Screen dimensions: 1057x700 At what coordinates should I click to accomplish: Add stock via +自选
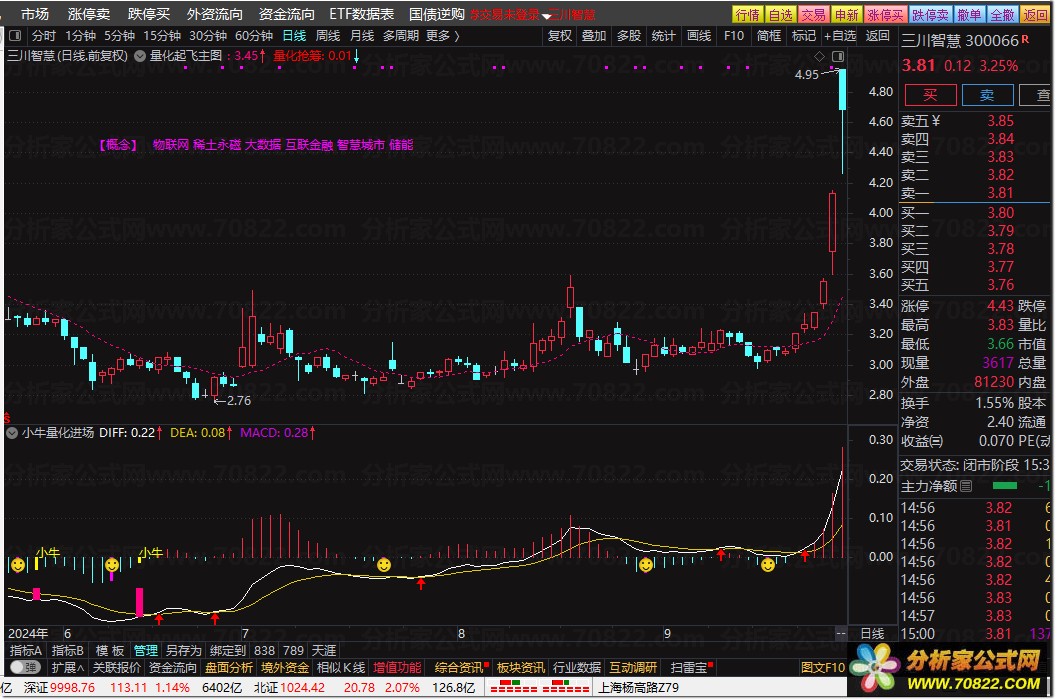[840, 36]
